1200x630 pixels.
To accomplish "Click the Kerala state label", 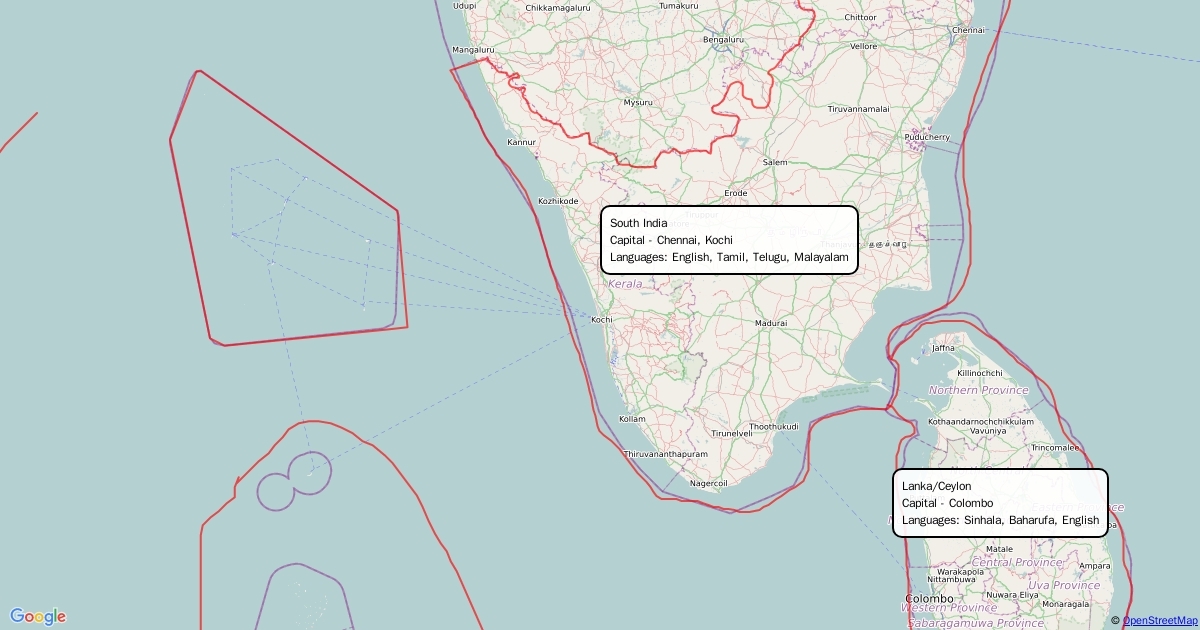I will (x=625, y=284).
